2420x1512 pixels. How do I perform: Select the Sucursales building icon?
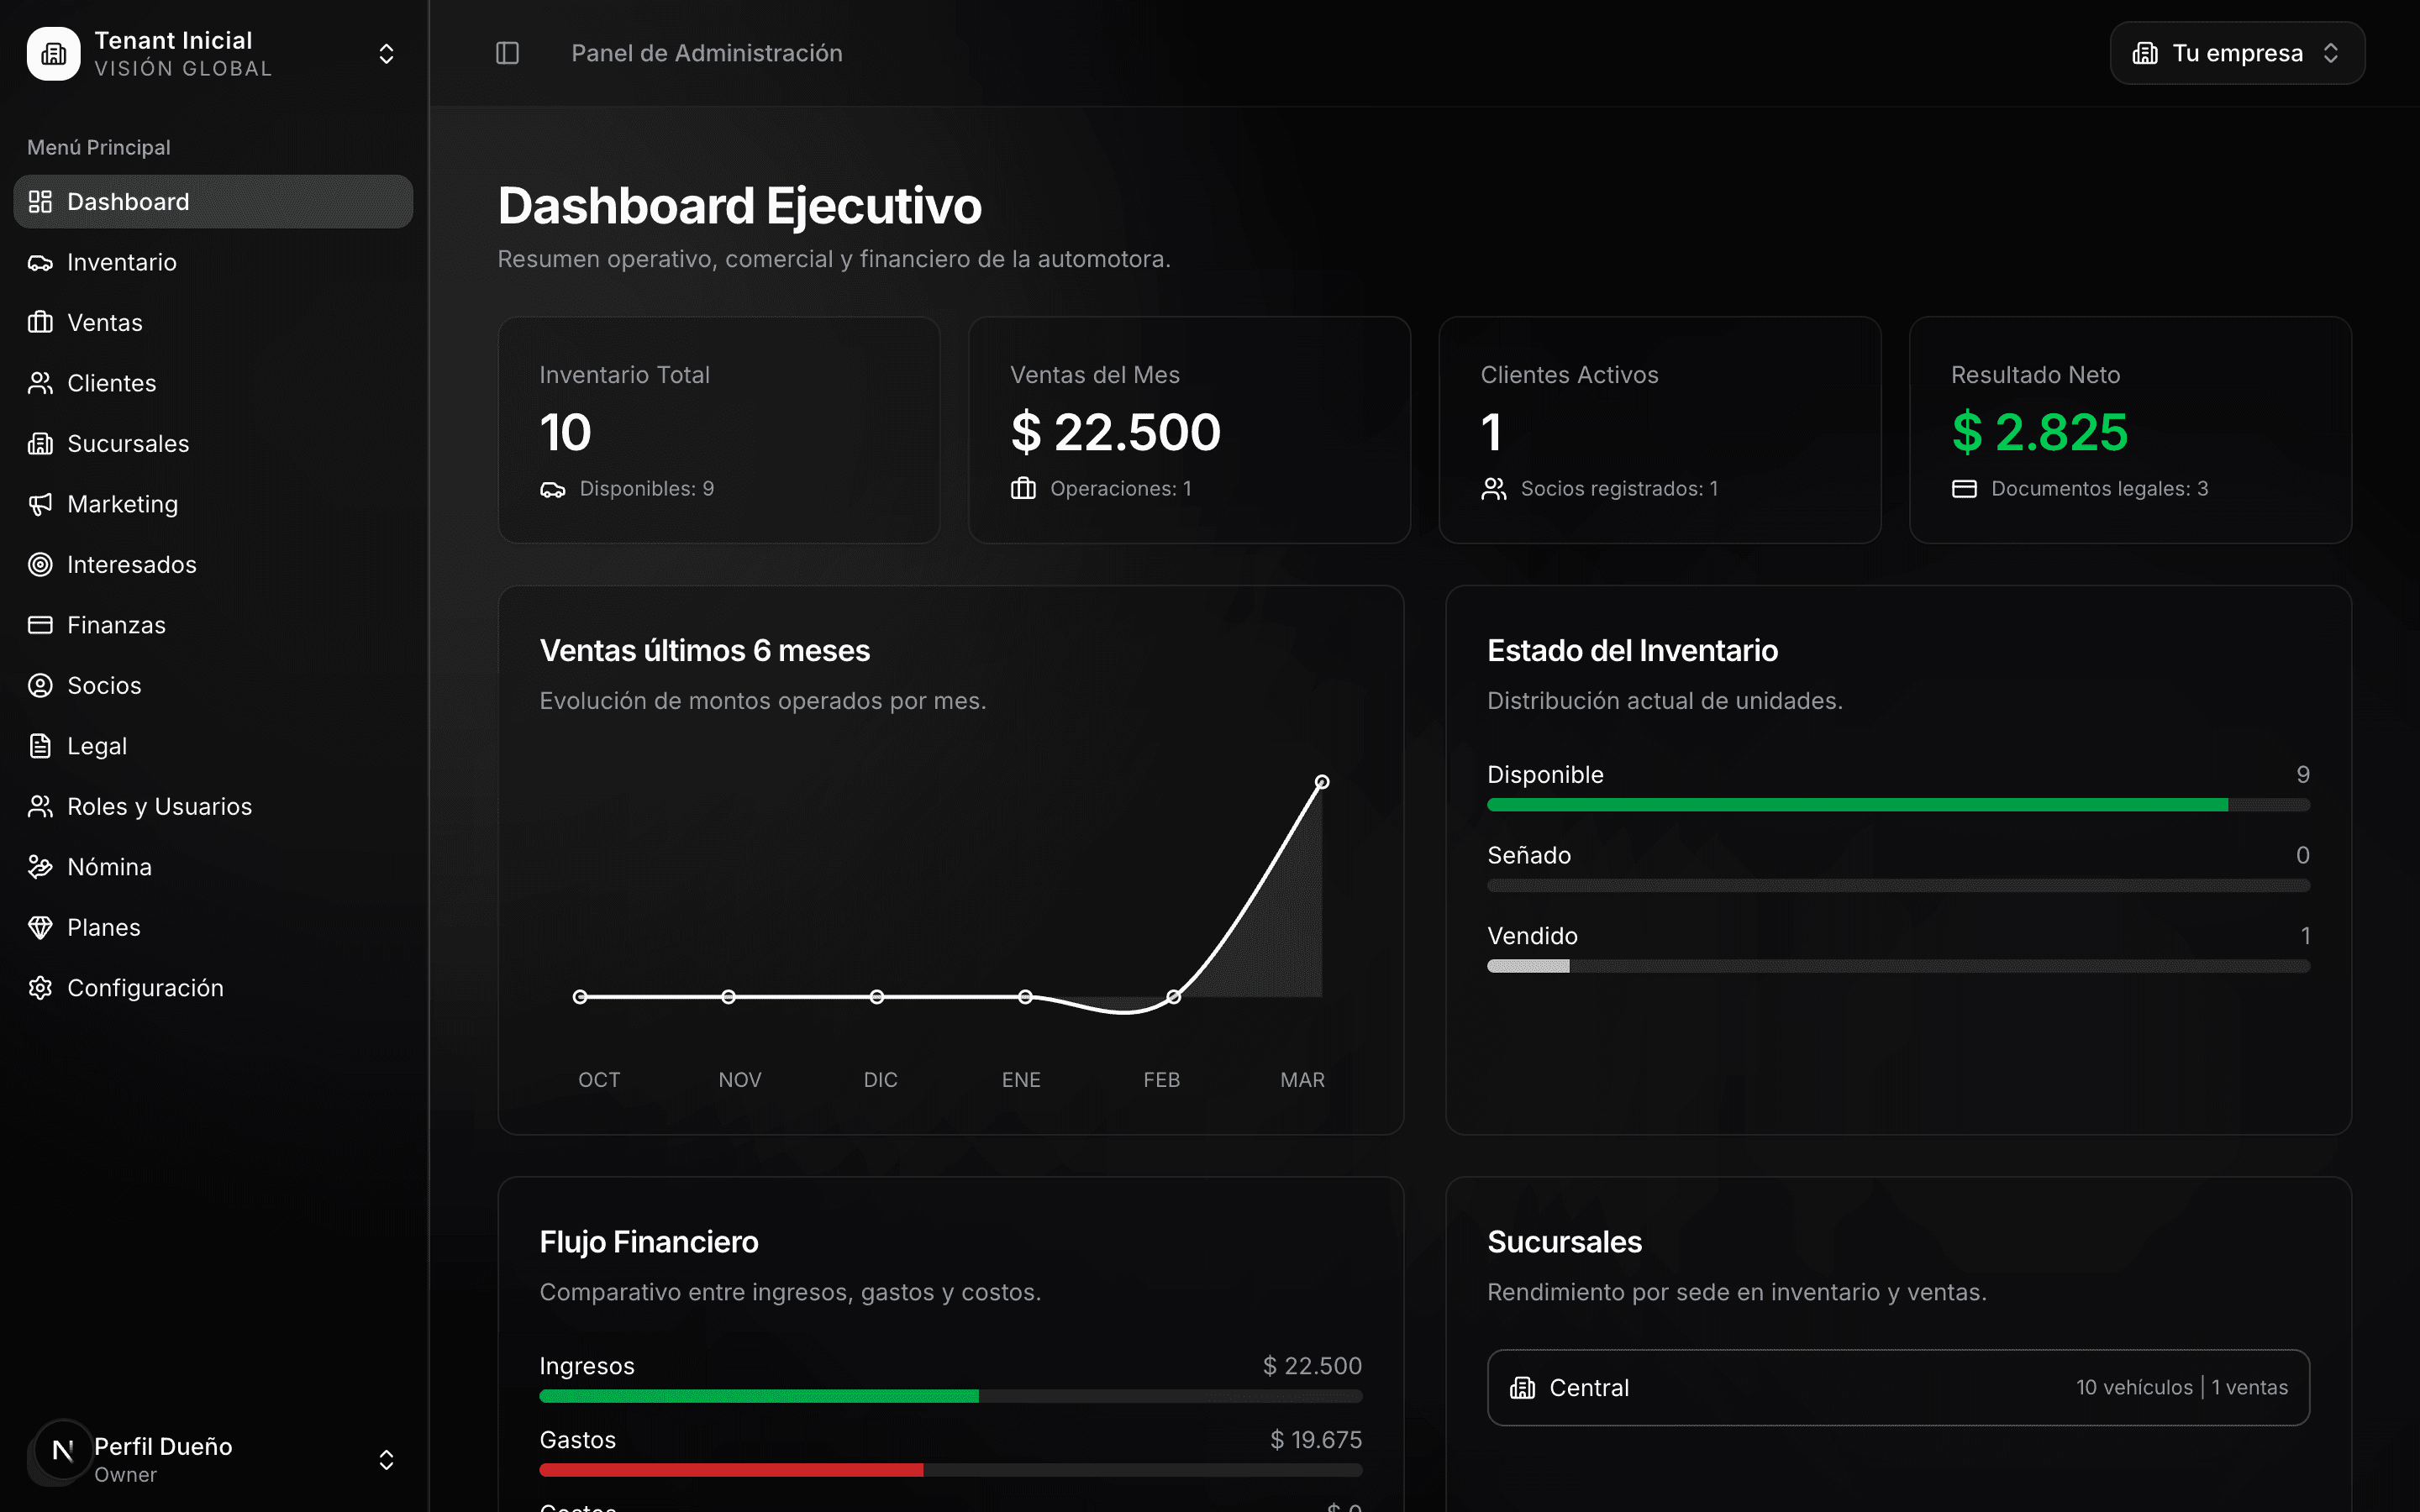[40, 443]
